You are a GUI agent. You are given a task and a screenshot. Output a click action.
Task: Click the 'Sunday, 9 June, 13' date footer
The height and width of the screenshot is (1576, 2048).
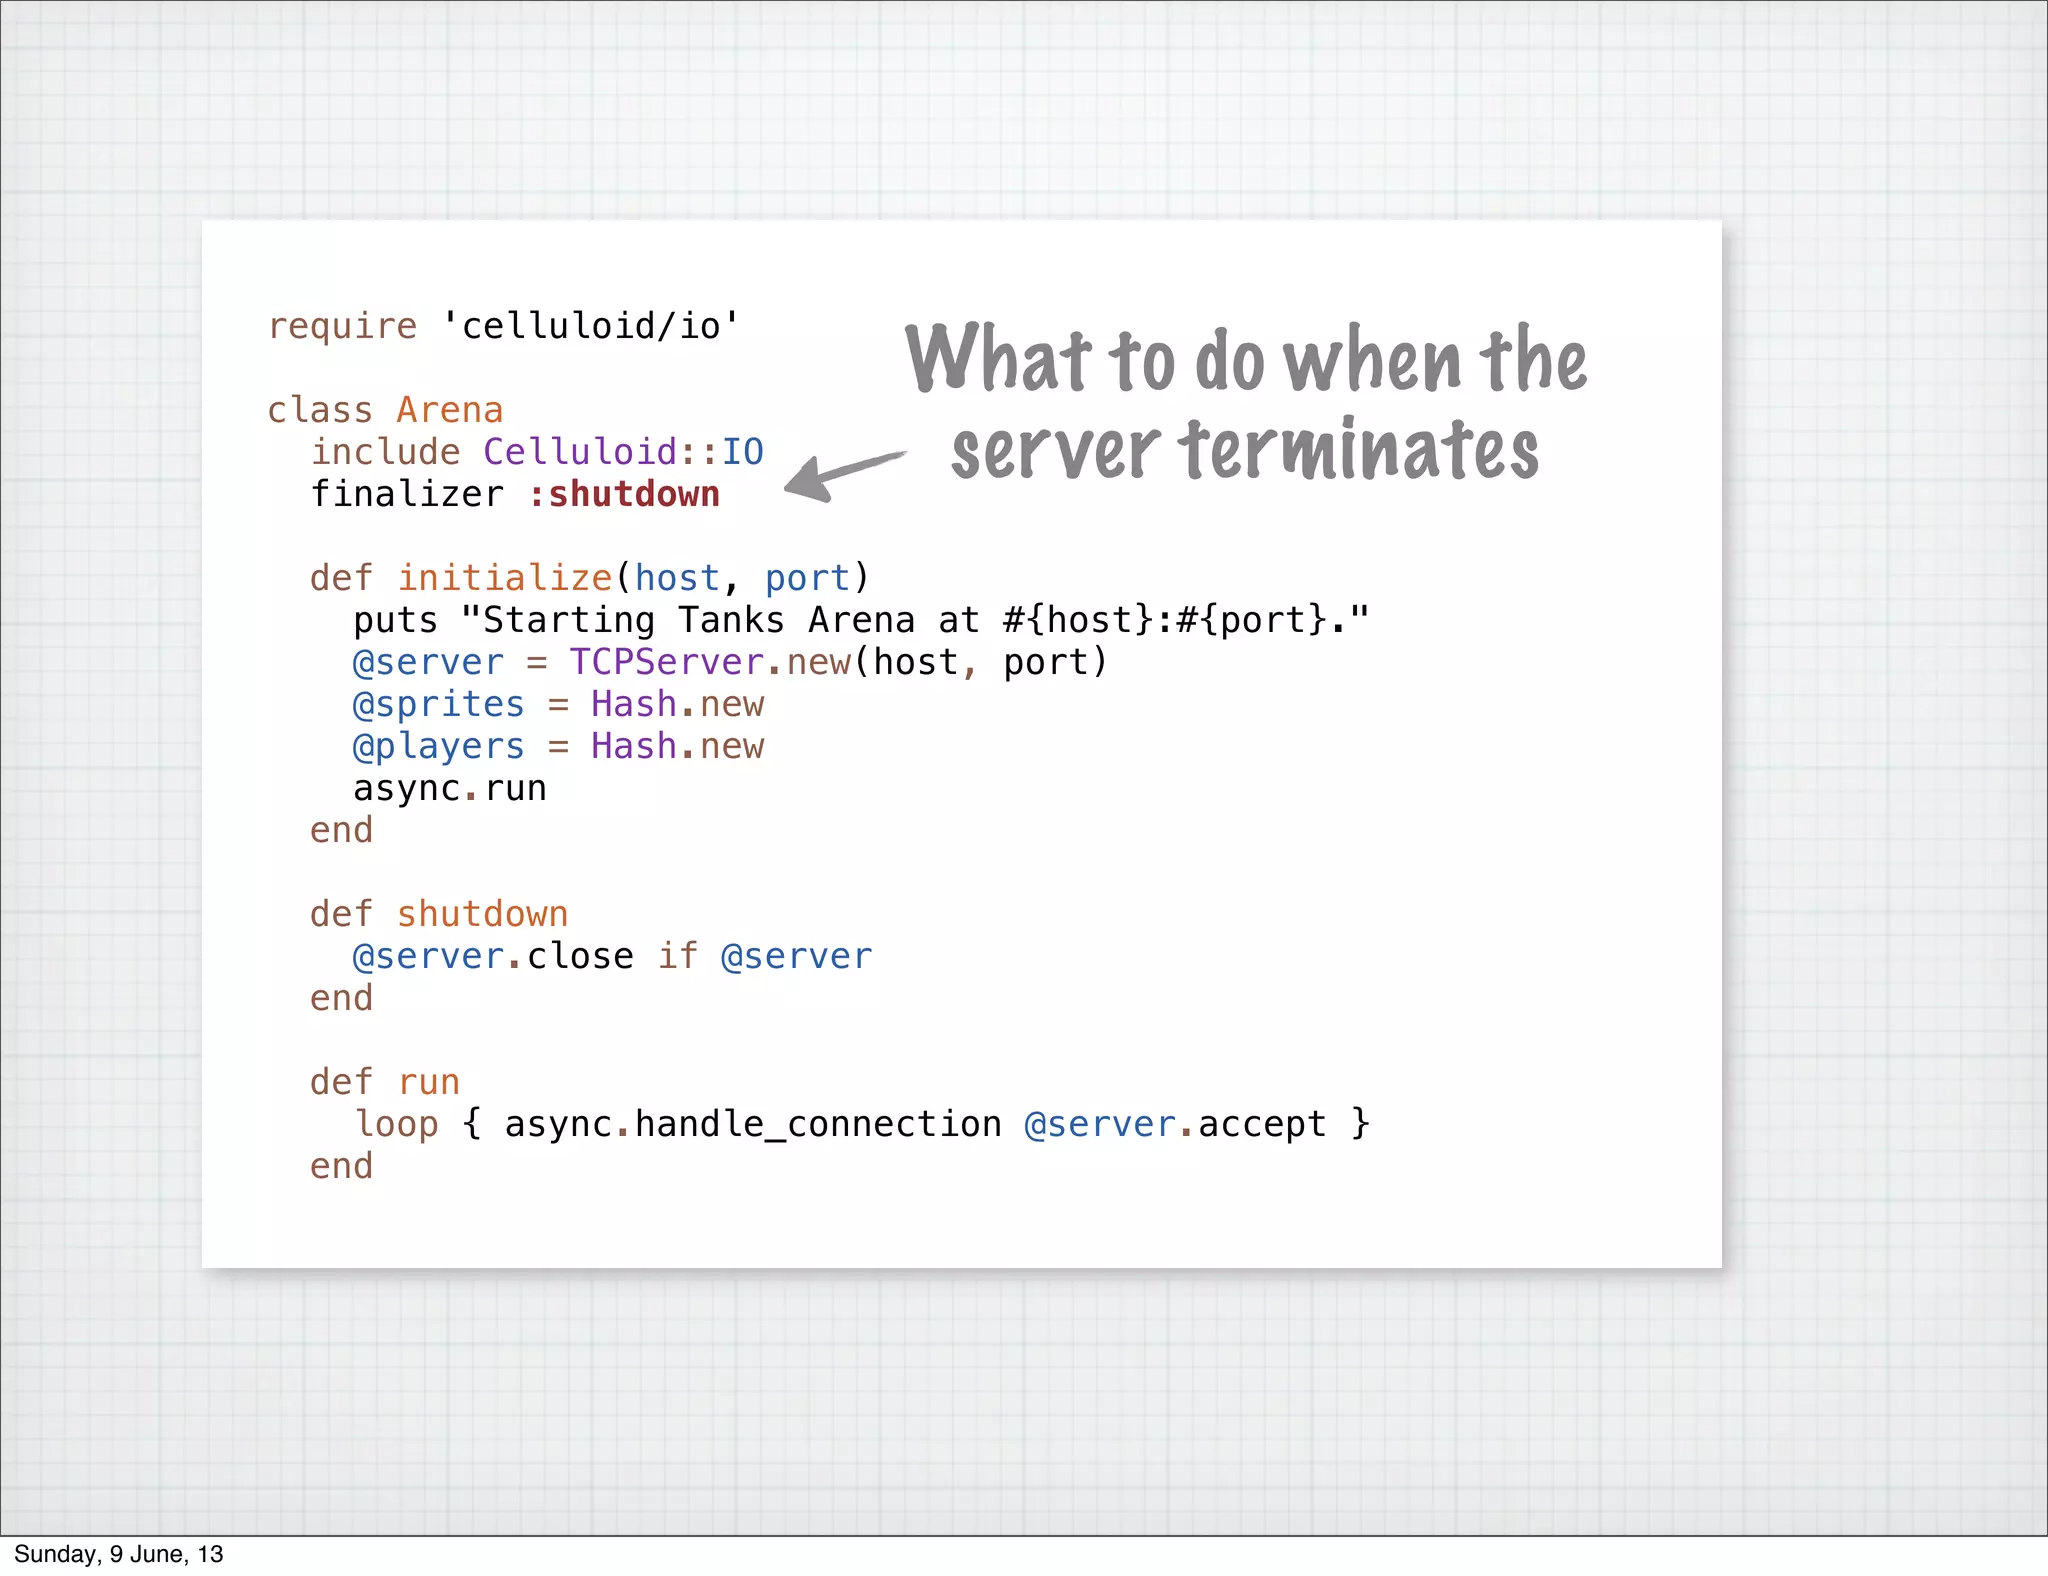[118, 1554]
